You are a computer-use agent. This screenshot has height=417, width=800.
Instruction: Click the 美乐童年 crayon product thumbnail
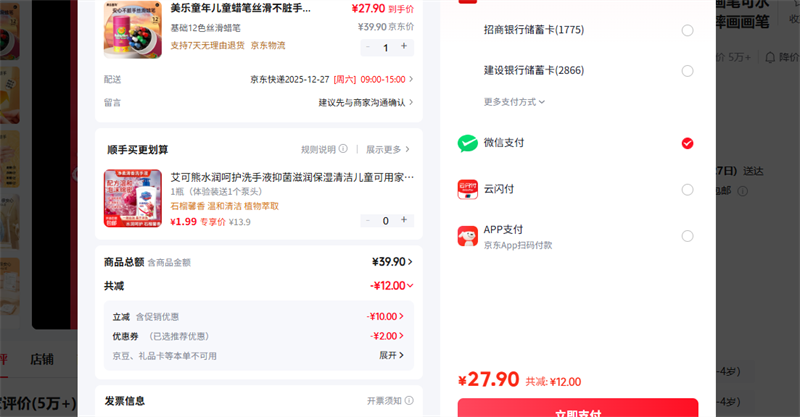132,28
